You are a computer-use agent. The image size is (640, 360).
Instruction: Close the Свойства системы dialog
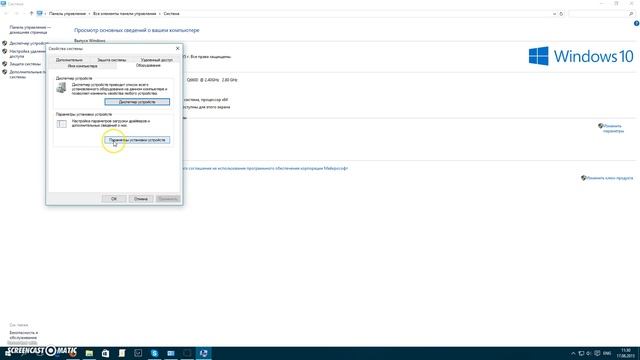[x=178, y=48]
